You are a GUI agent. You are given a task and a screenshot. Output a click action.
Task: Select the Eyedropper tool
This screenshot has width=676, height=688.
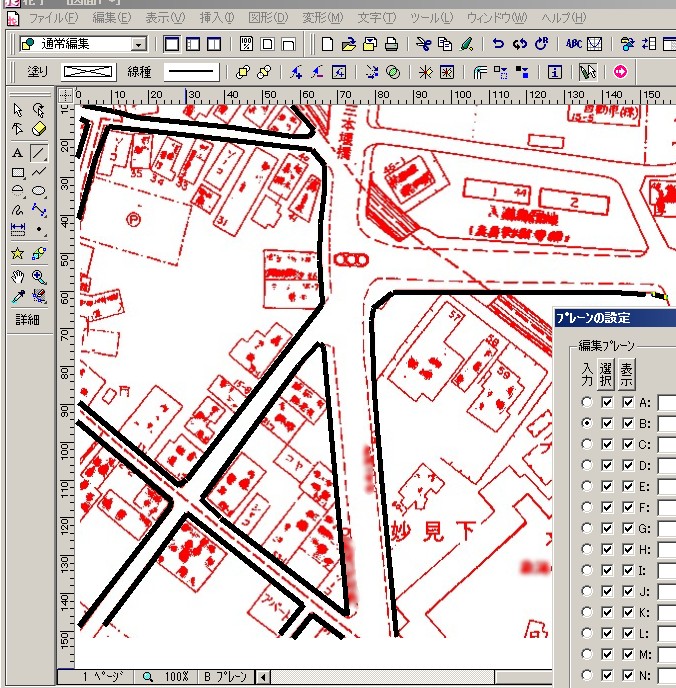[18, 296]
